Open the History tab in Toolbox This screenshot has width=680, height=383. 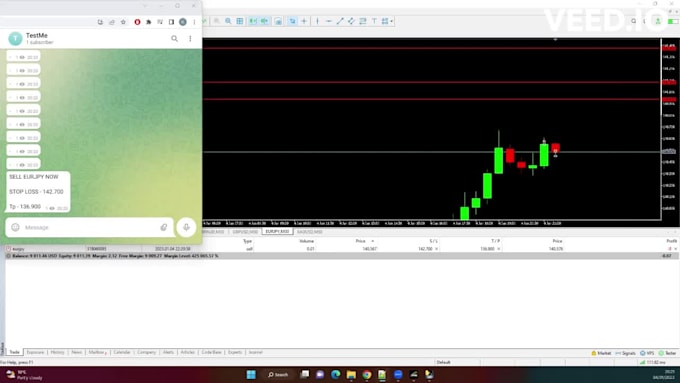click(57, 352)
